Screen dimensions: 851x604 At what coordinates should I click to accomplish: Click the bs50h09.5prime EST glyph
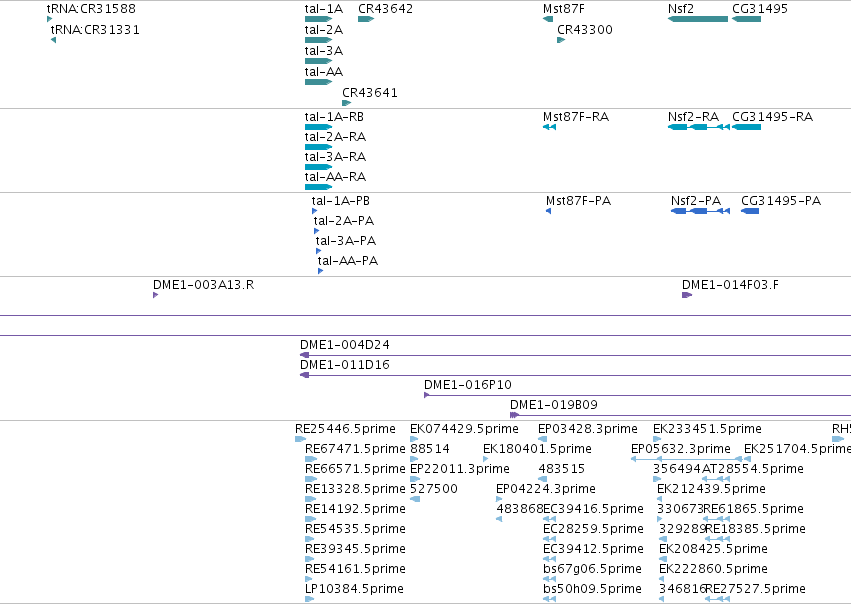(x=549, y=599)
